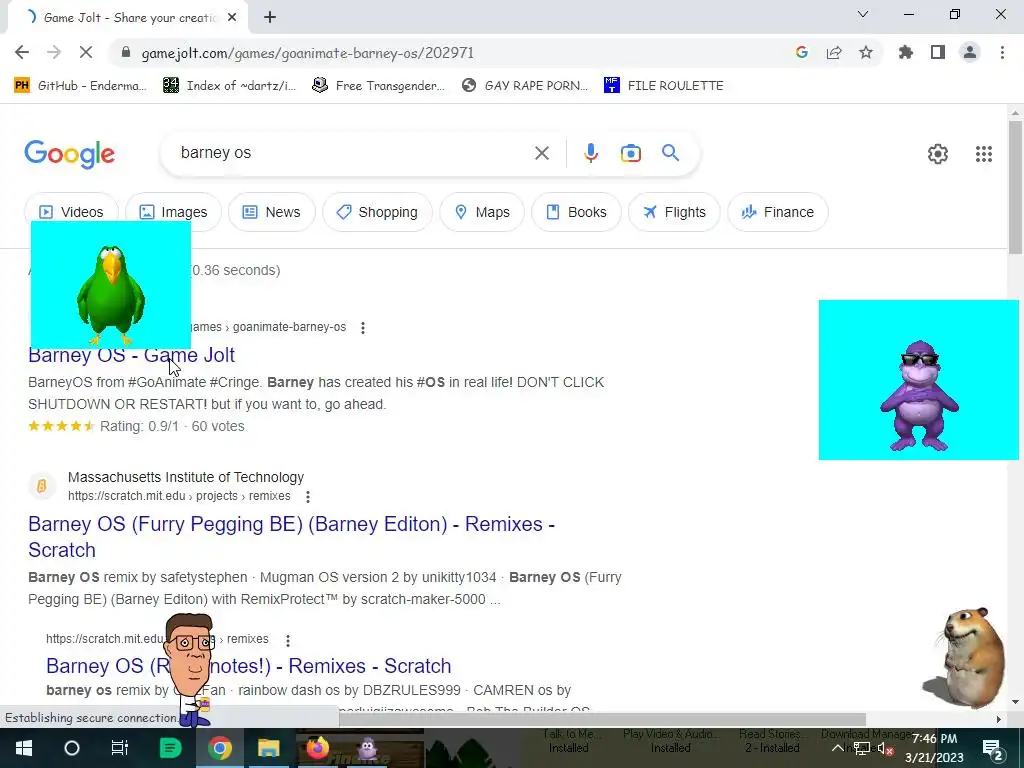Open options menu beside lower remixes URL
Screen dimensions: 1024x768
click(x=287, y=640)
